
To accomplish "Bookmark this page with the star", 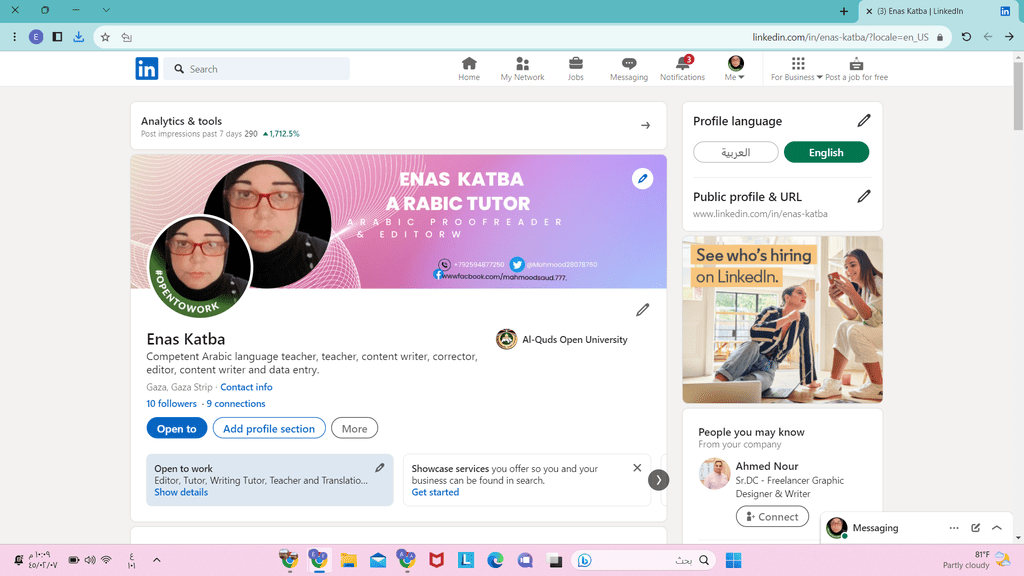I will point(105,37).
